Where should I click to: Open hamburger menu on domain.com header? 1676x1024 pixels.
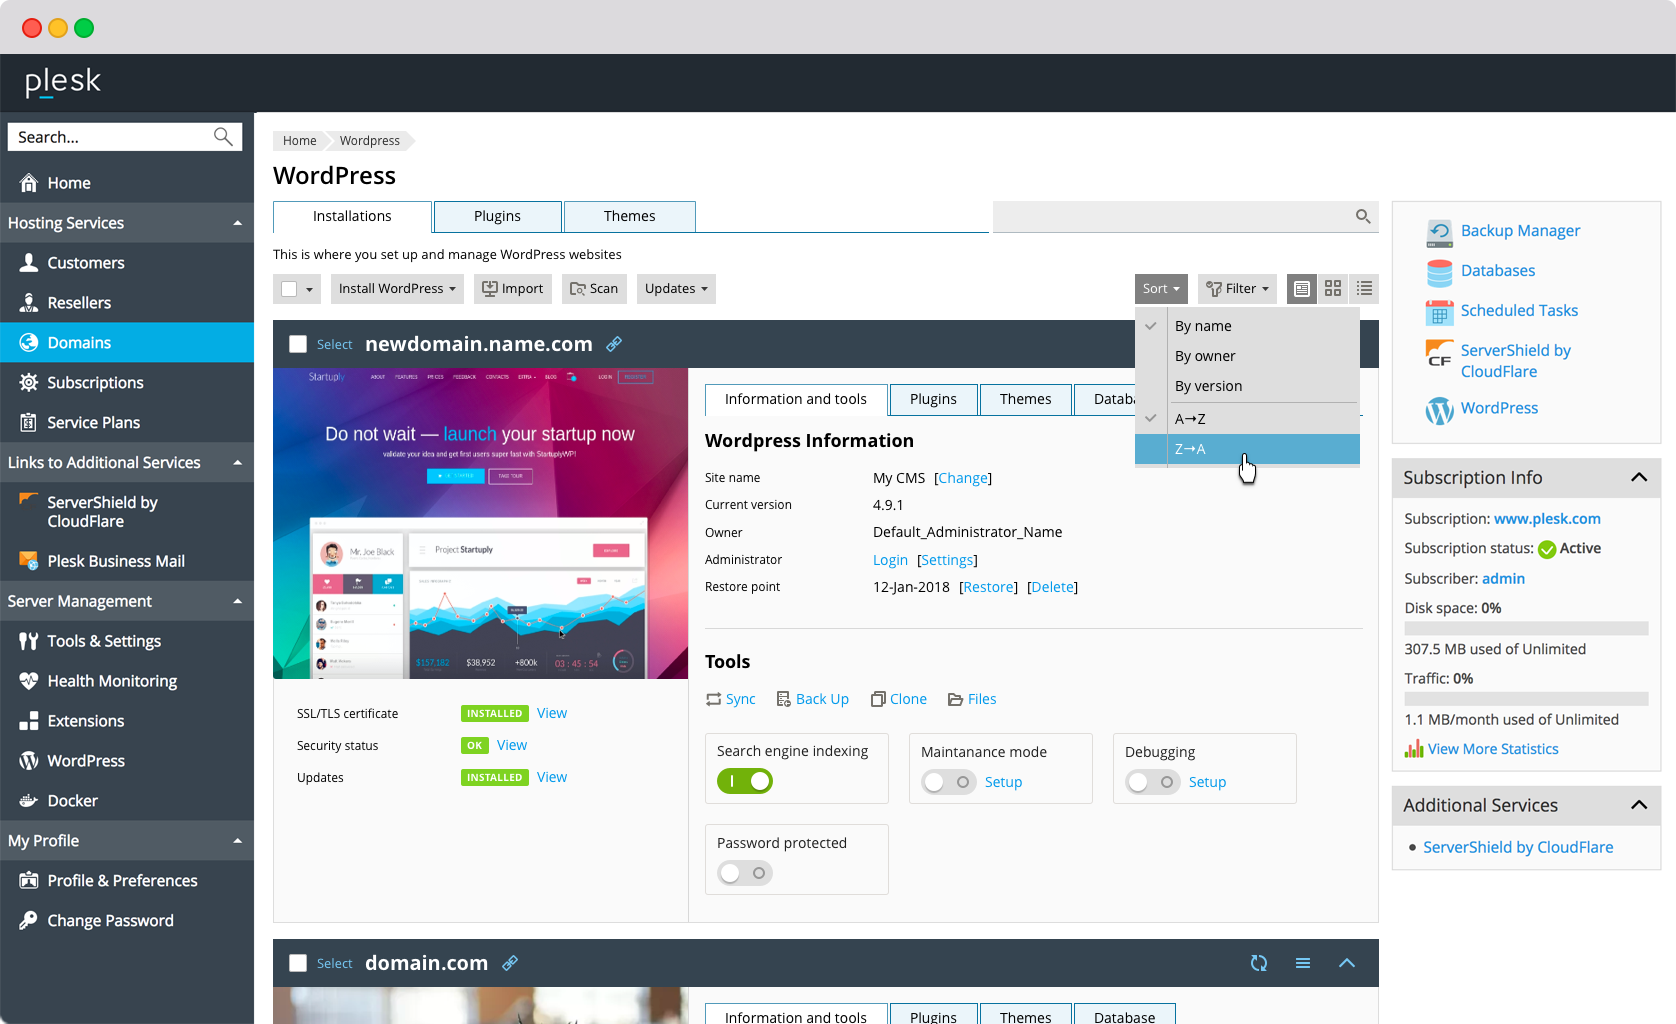pyautogui.click(x=1303, y=963)
